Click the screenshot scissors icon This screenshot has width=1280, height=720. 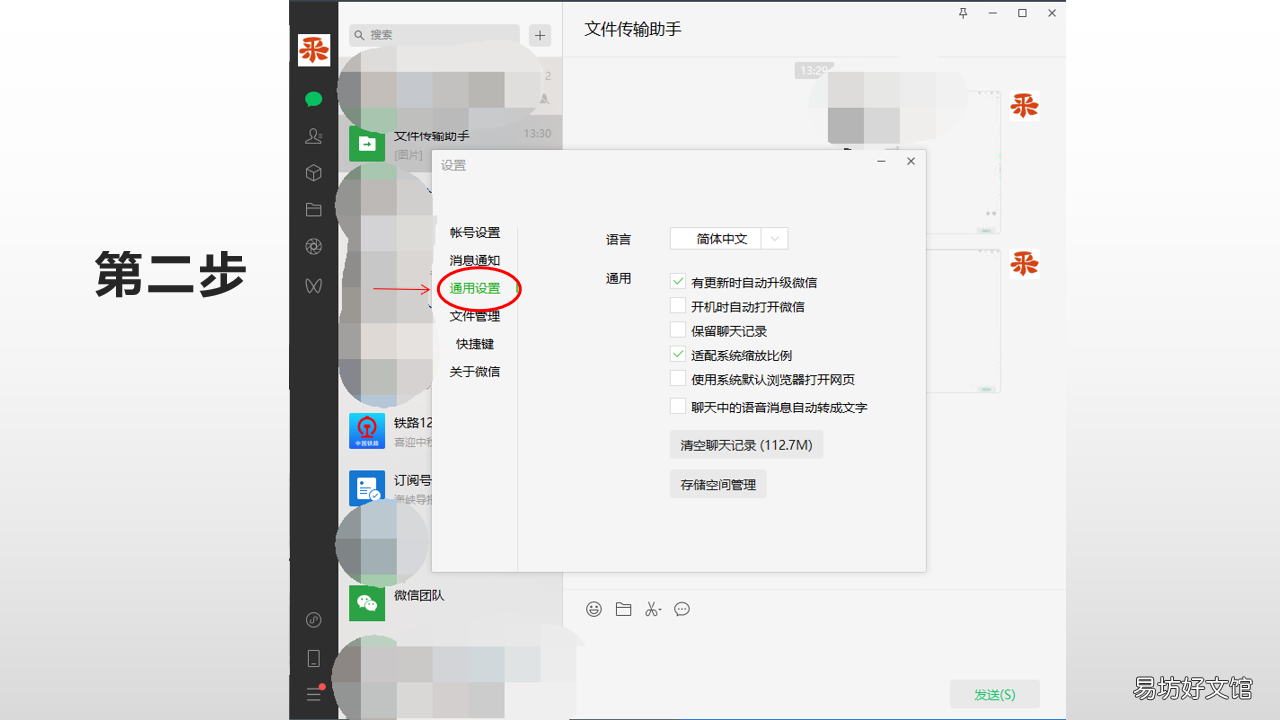[653, 609]
